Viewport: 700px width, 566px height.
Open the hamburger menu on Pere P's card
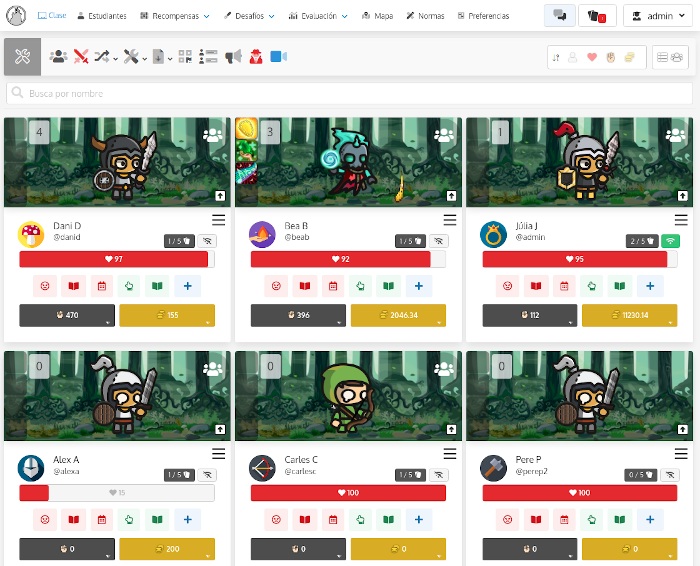[x=681, y=453]
